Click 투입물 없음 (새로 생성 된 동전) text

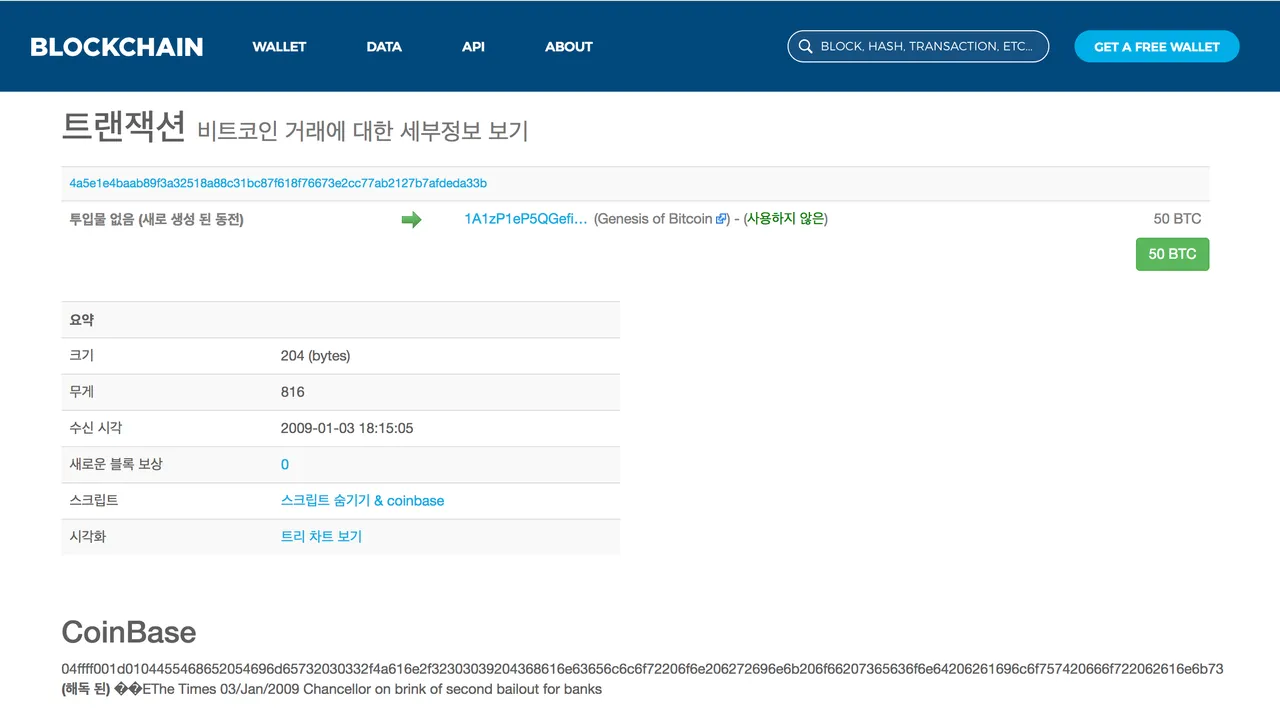[156, 219]
